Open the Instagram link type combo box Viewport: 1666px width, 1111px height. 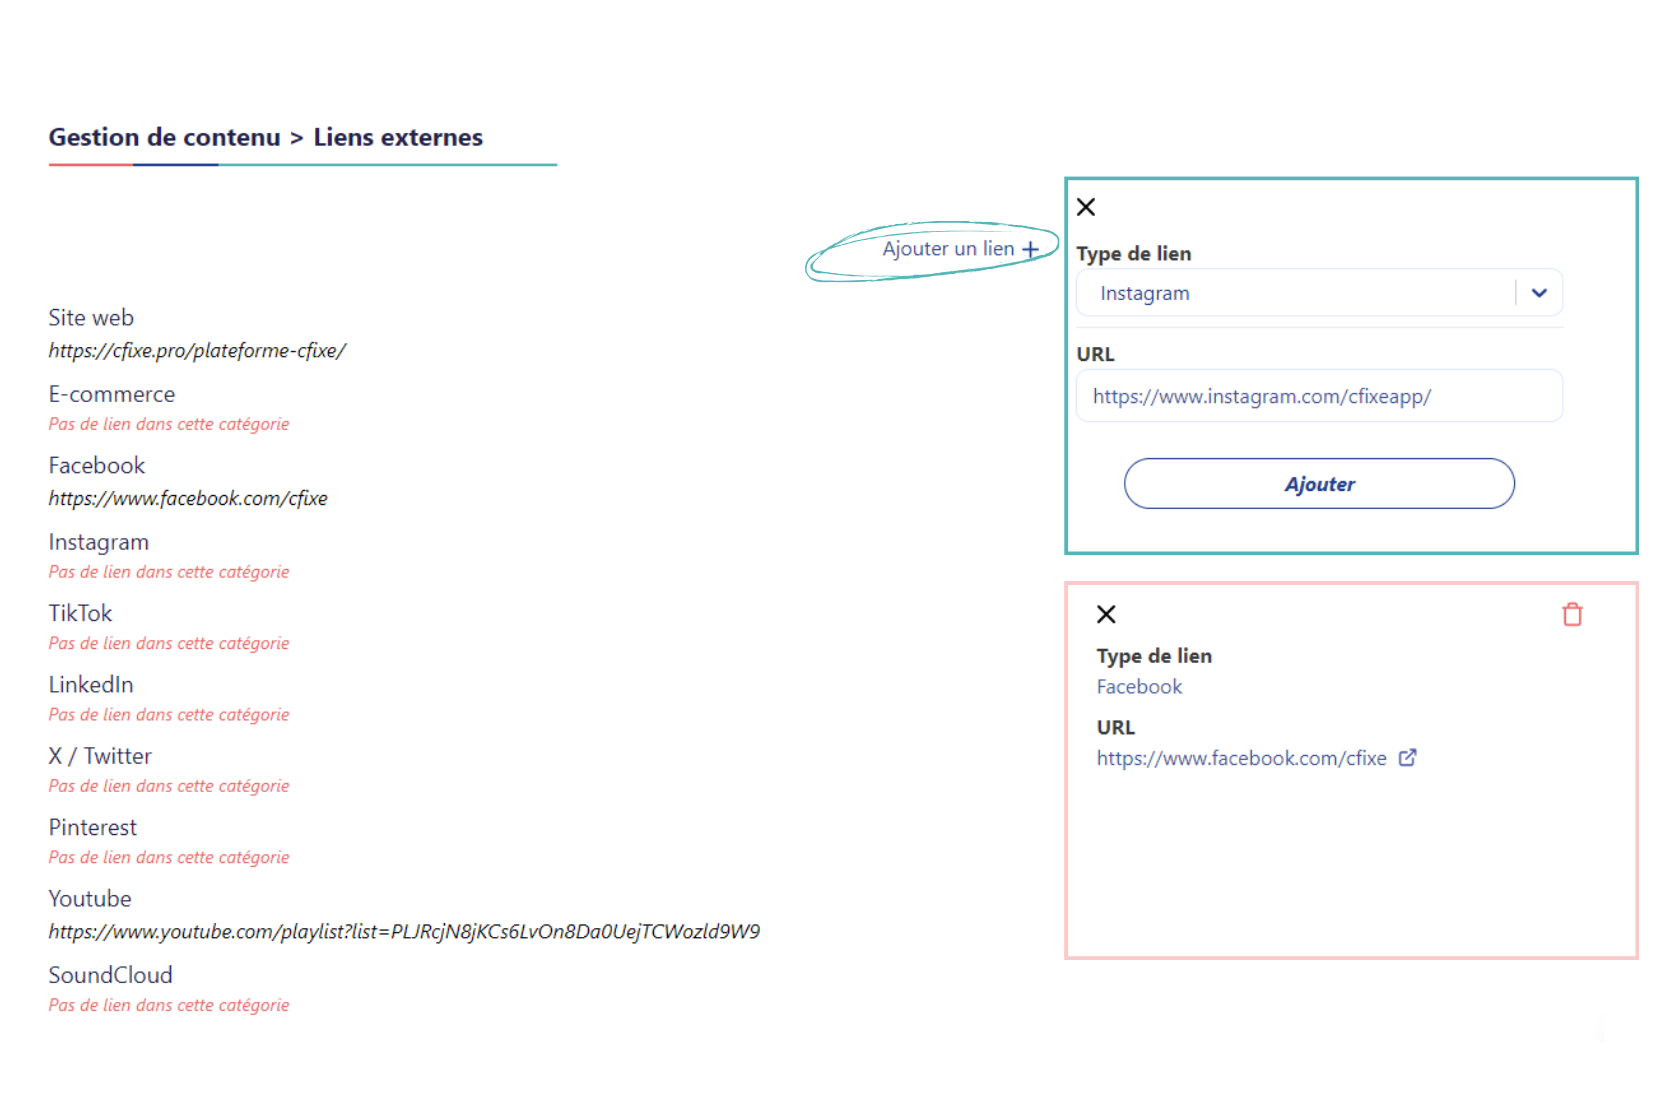click(x=1319, y=293)
